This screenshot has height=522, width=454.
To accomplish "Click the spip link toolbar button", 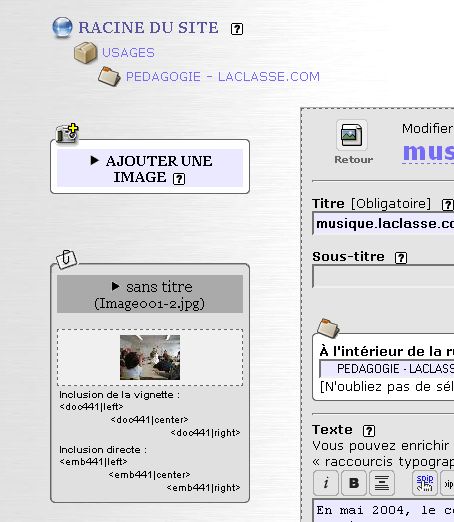I will click(425, 483).
